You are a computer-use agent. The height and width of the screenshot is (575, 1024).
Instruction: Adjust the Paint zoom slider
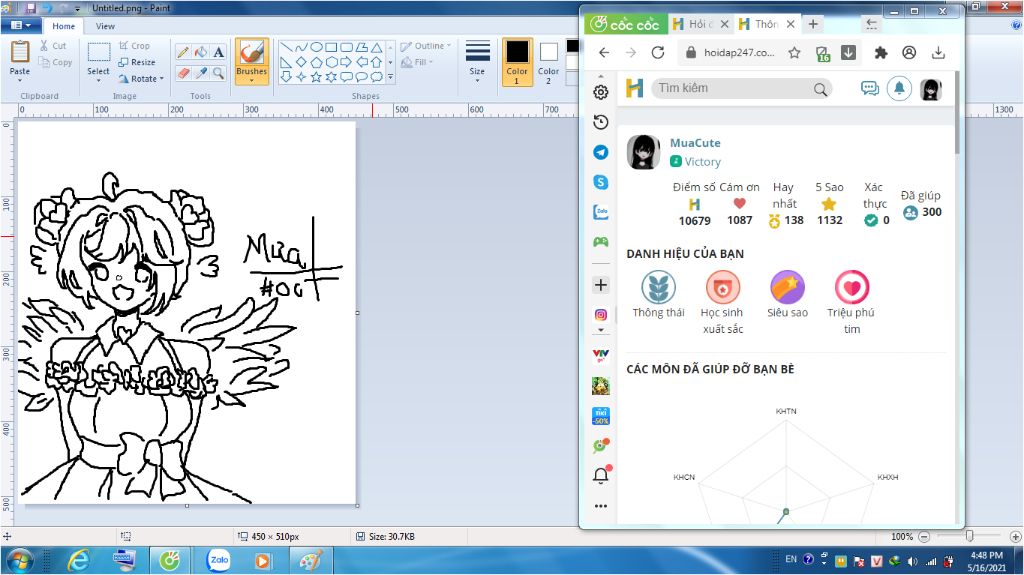click(970, 536)
